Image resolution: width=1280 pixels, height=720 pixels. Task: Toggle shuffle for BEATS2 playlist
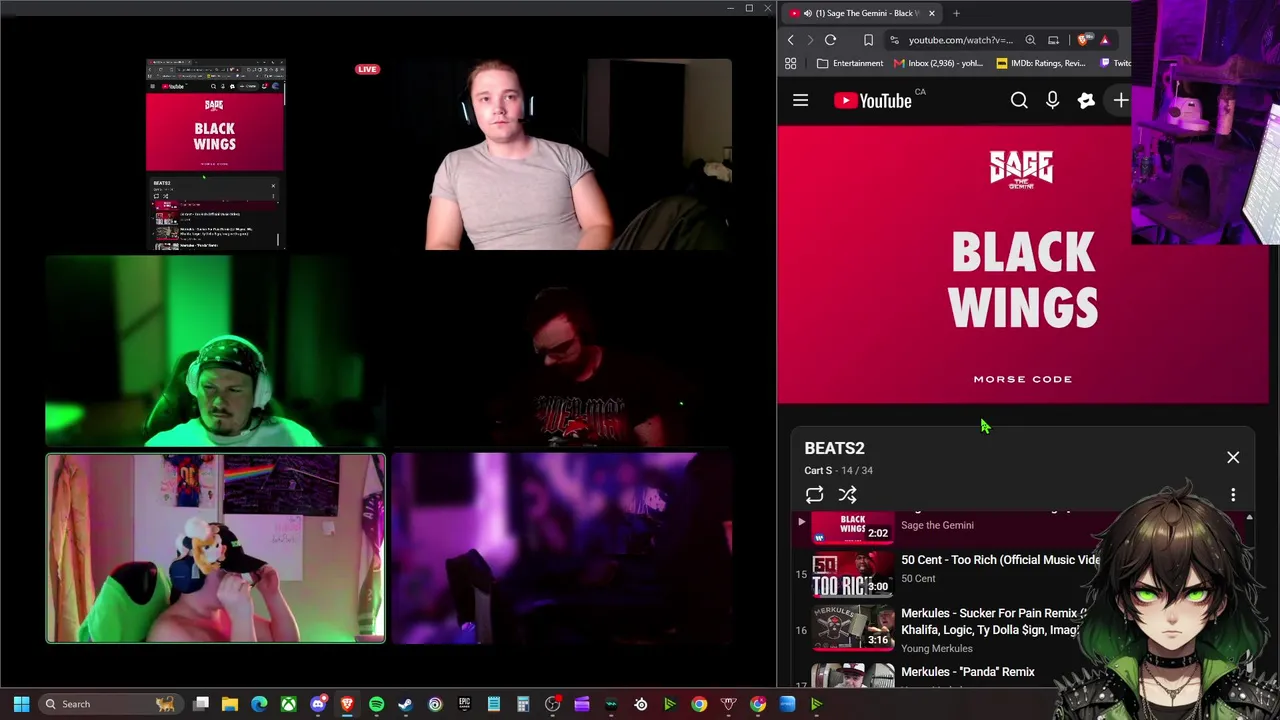coord(847,495)
